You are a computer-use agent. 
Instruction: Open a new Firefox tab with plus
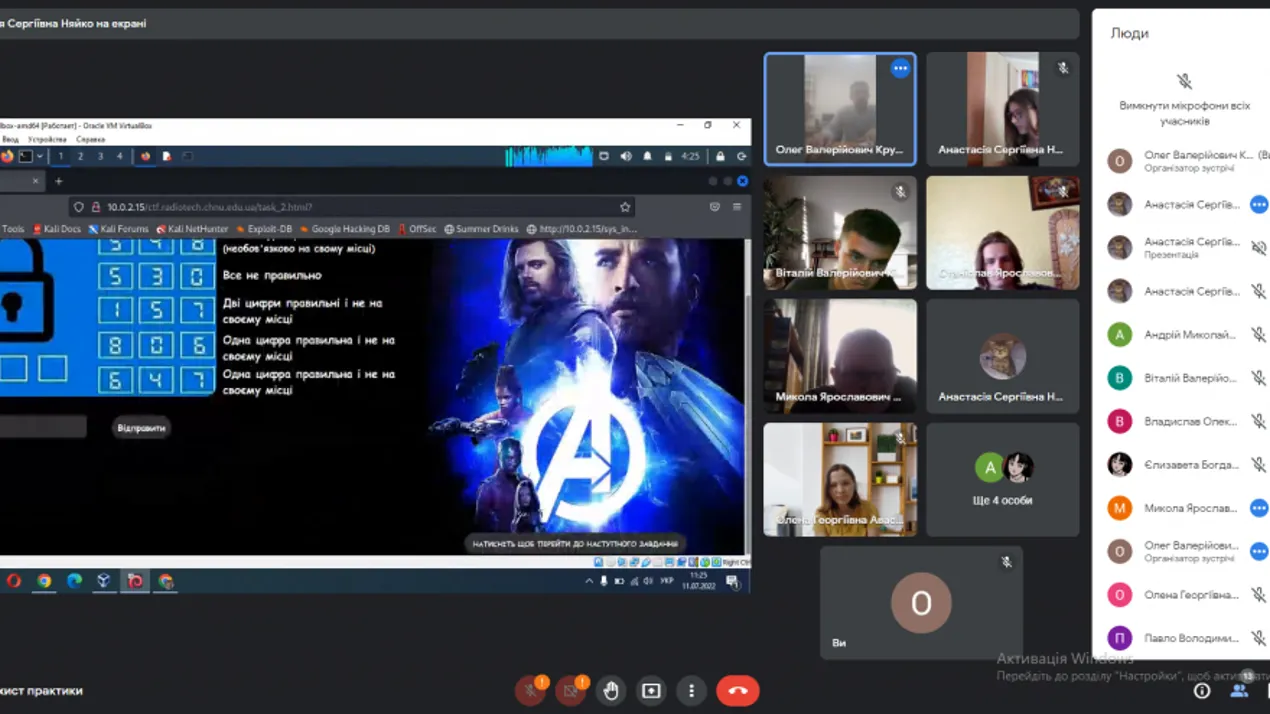tap(58, 181)
